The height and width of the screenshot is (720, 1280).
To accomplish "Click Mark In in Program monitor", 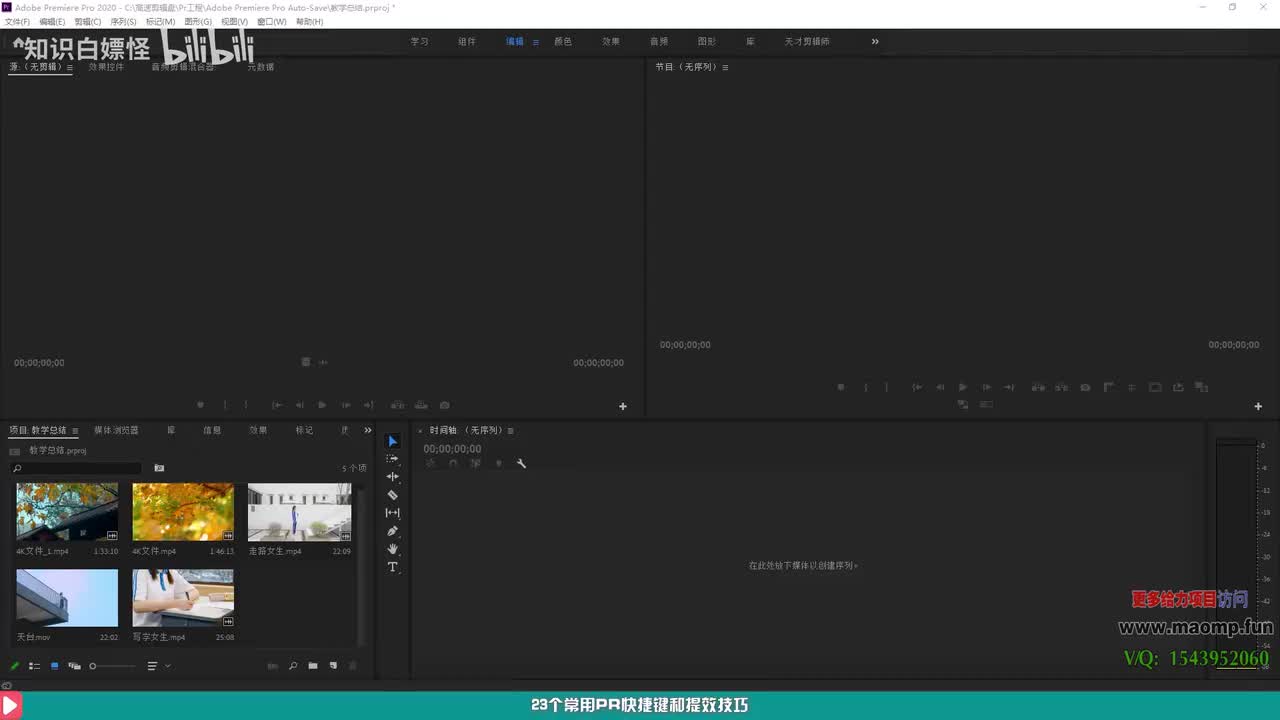I will point(866,387).
